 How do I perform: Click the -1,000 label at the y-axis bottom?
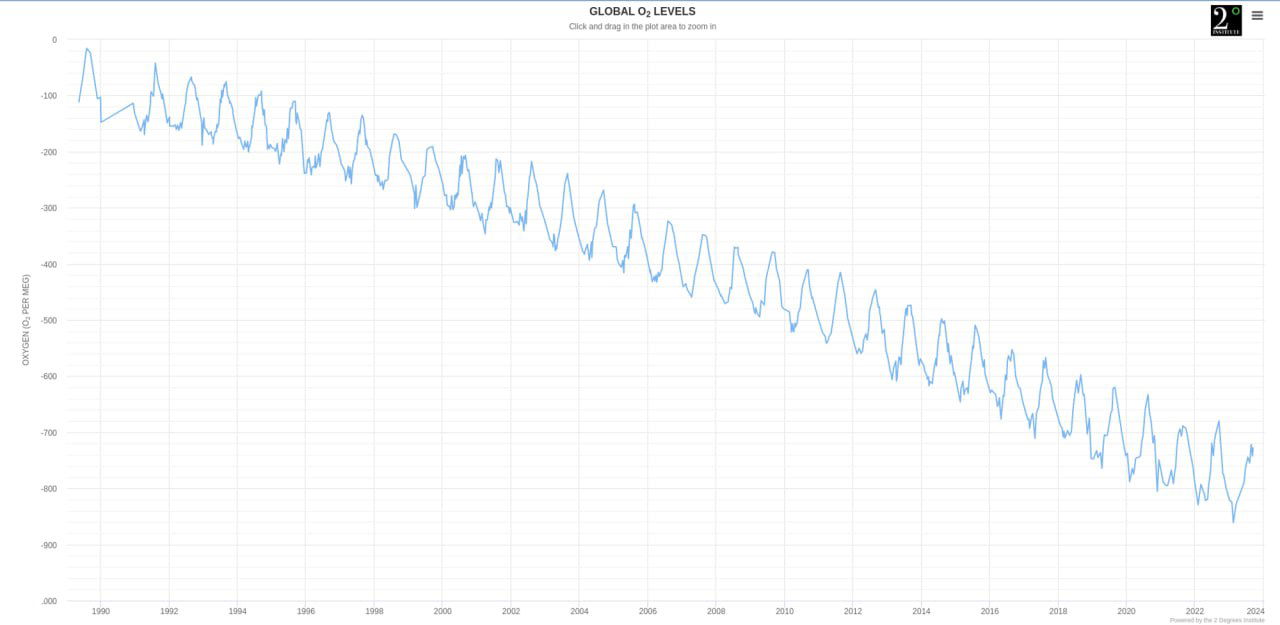[x=48, y=601]
